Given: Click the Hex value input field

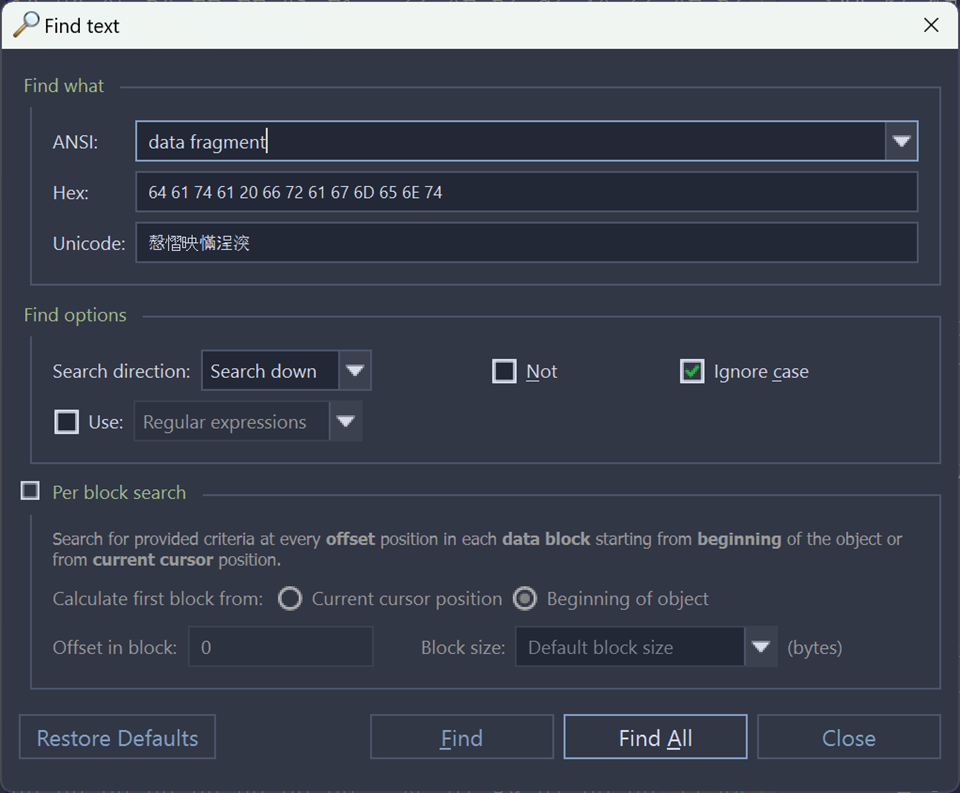Looking at the screenshot, I should click(x=526, y=192).
